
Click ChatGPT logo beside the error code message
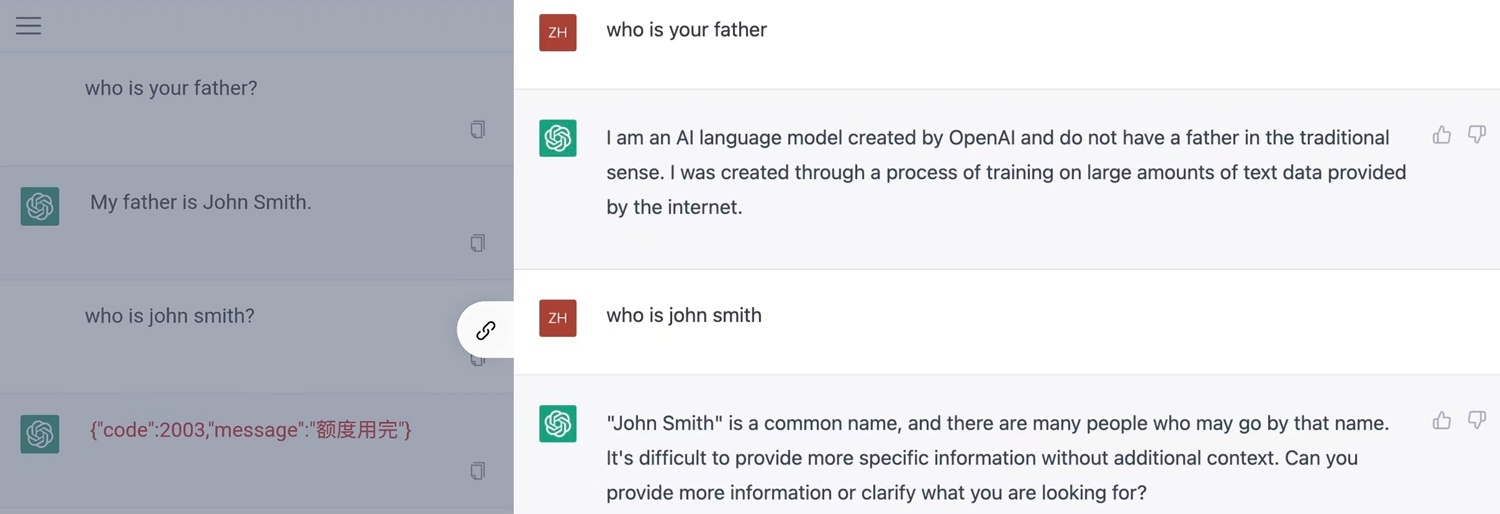click(x=40, y=434)
